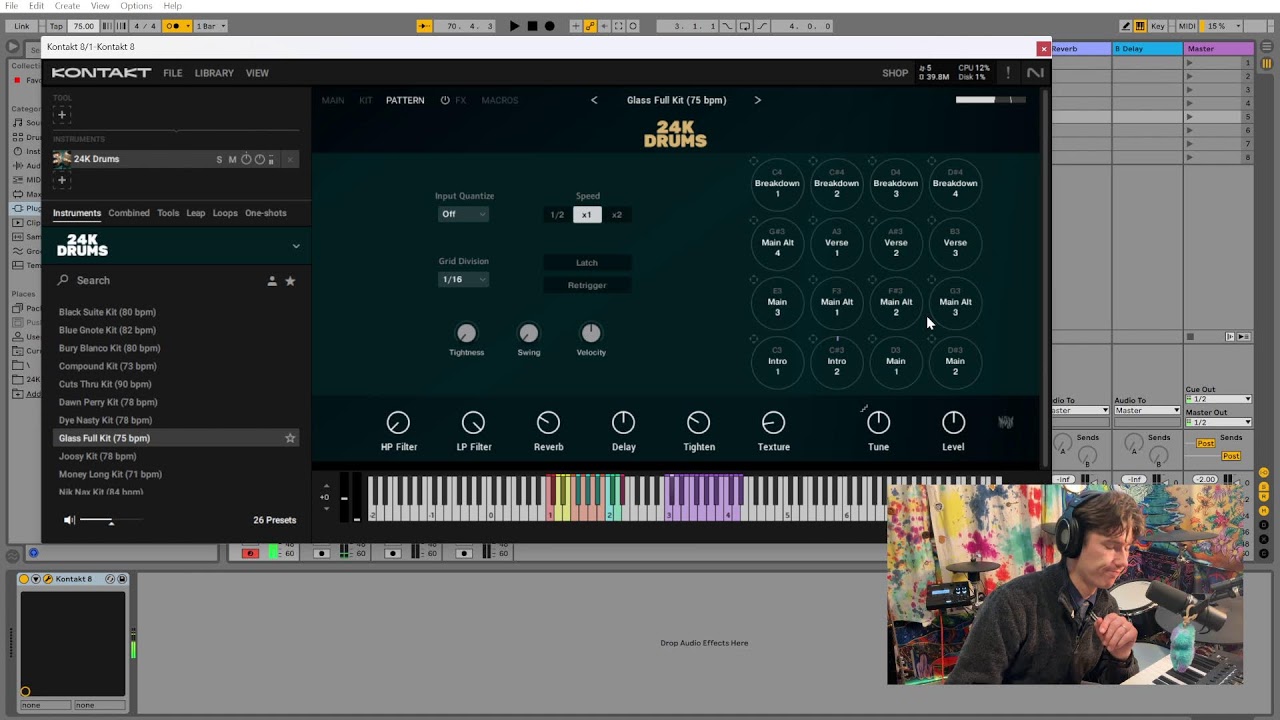Stop playback in Ableton transport

point(532,26)
